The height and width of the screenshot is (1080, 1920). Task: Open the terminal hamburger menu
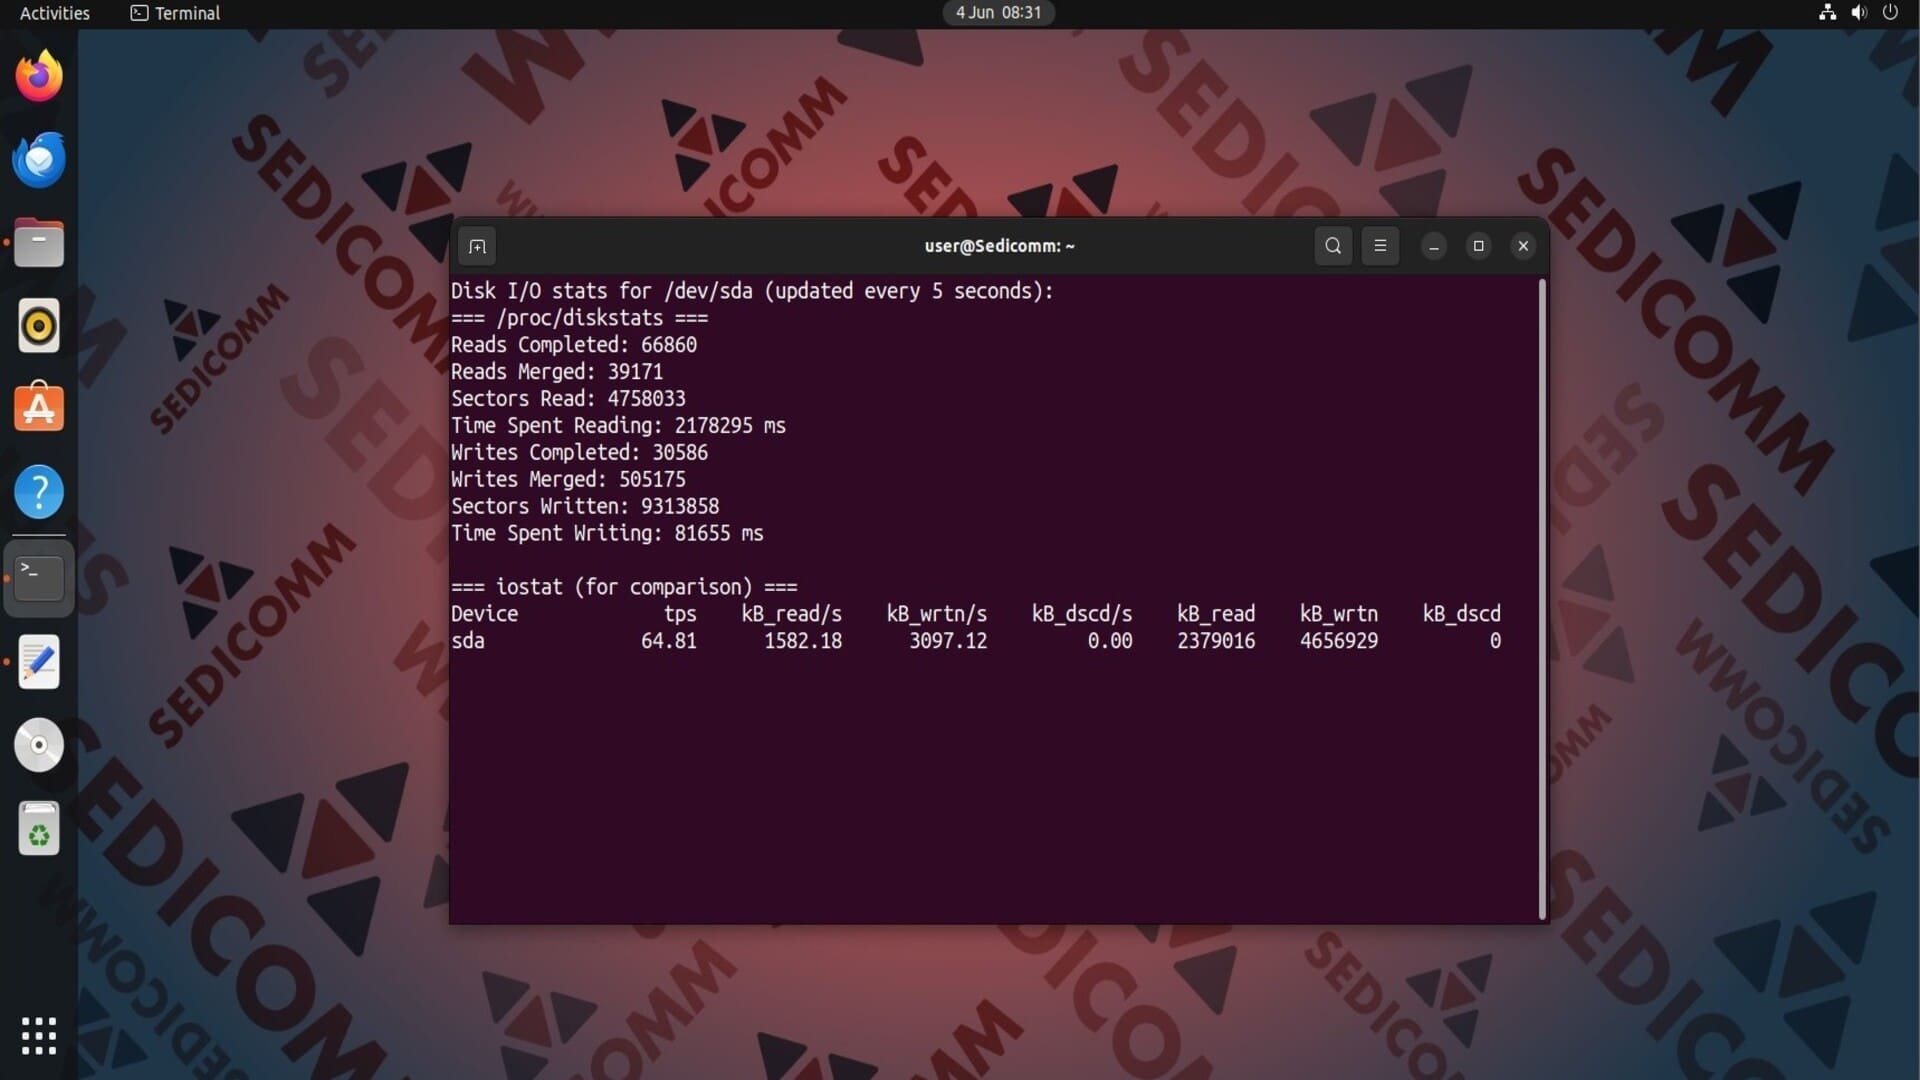coord(1380,246)
